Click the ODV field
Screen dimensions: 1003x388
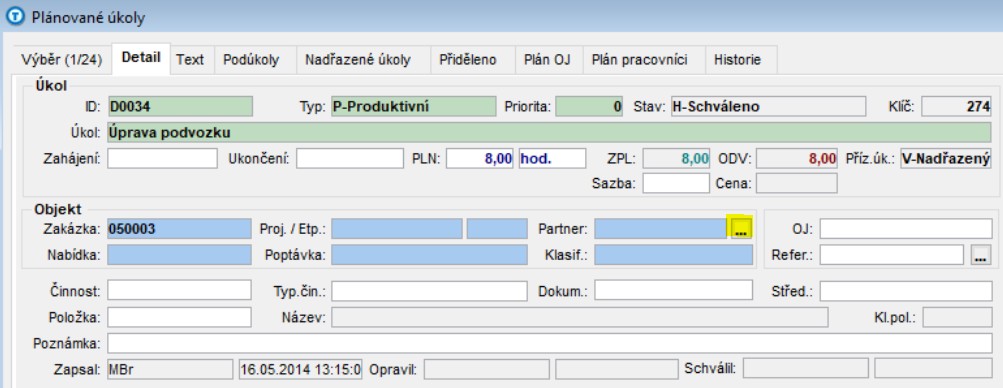point(797,159)
